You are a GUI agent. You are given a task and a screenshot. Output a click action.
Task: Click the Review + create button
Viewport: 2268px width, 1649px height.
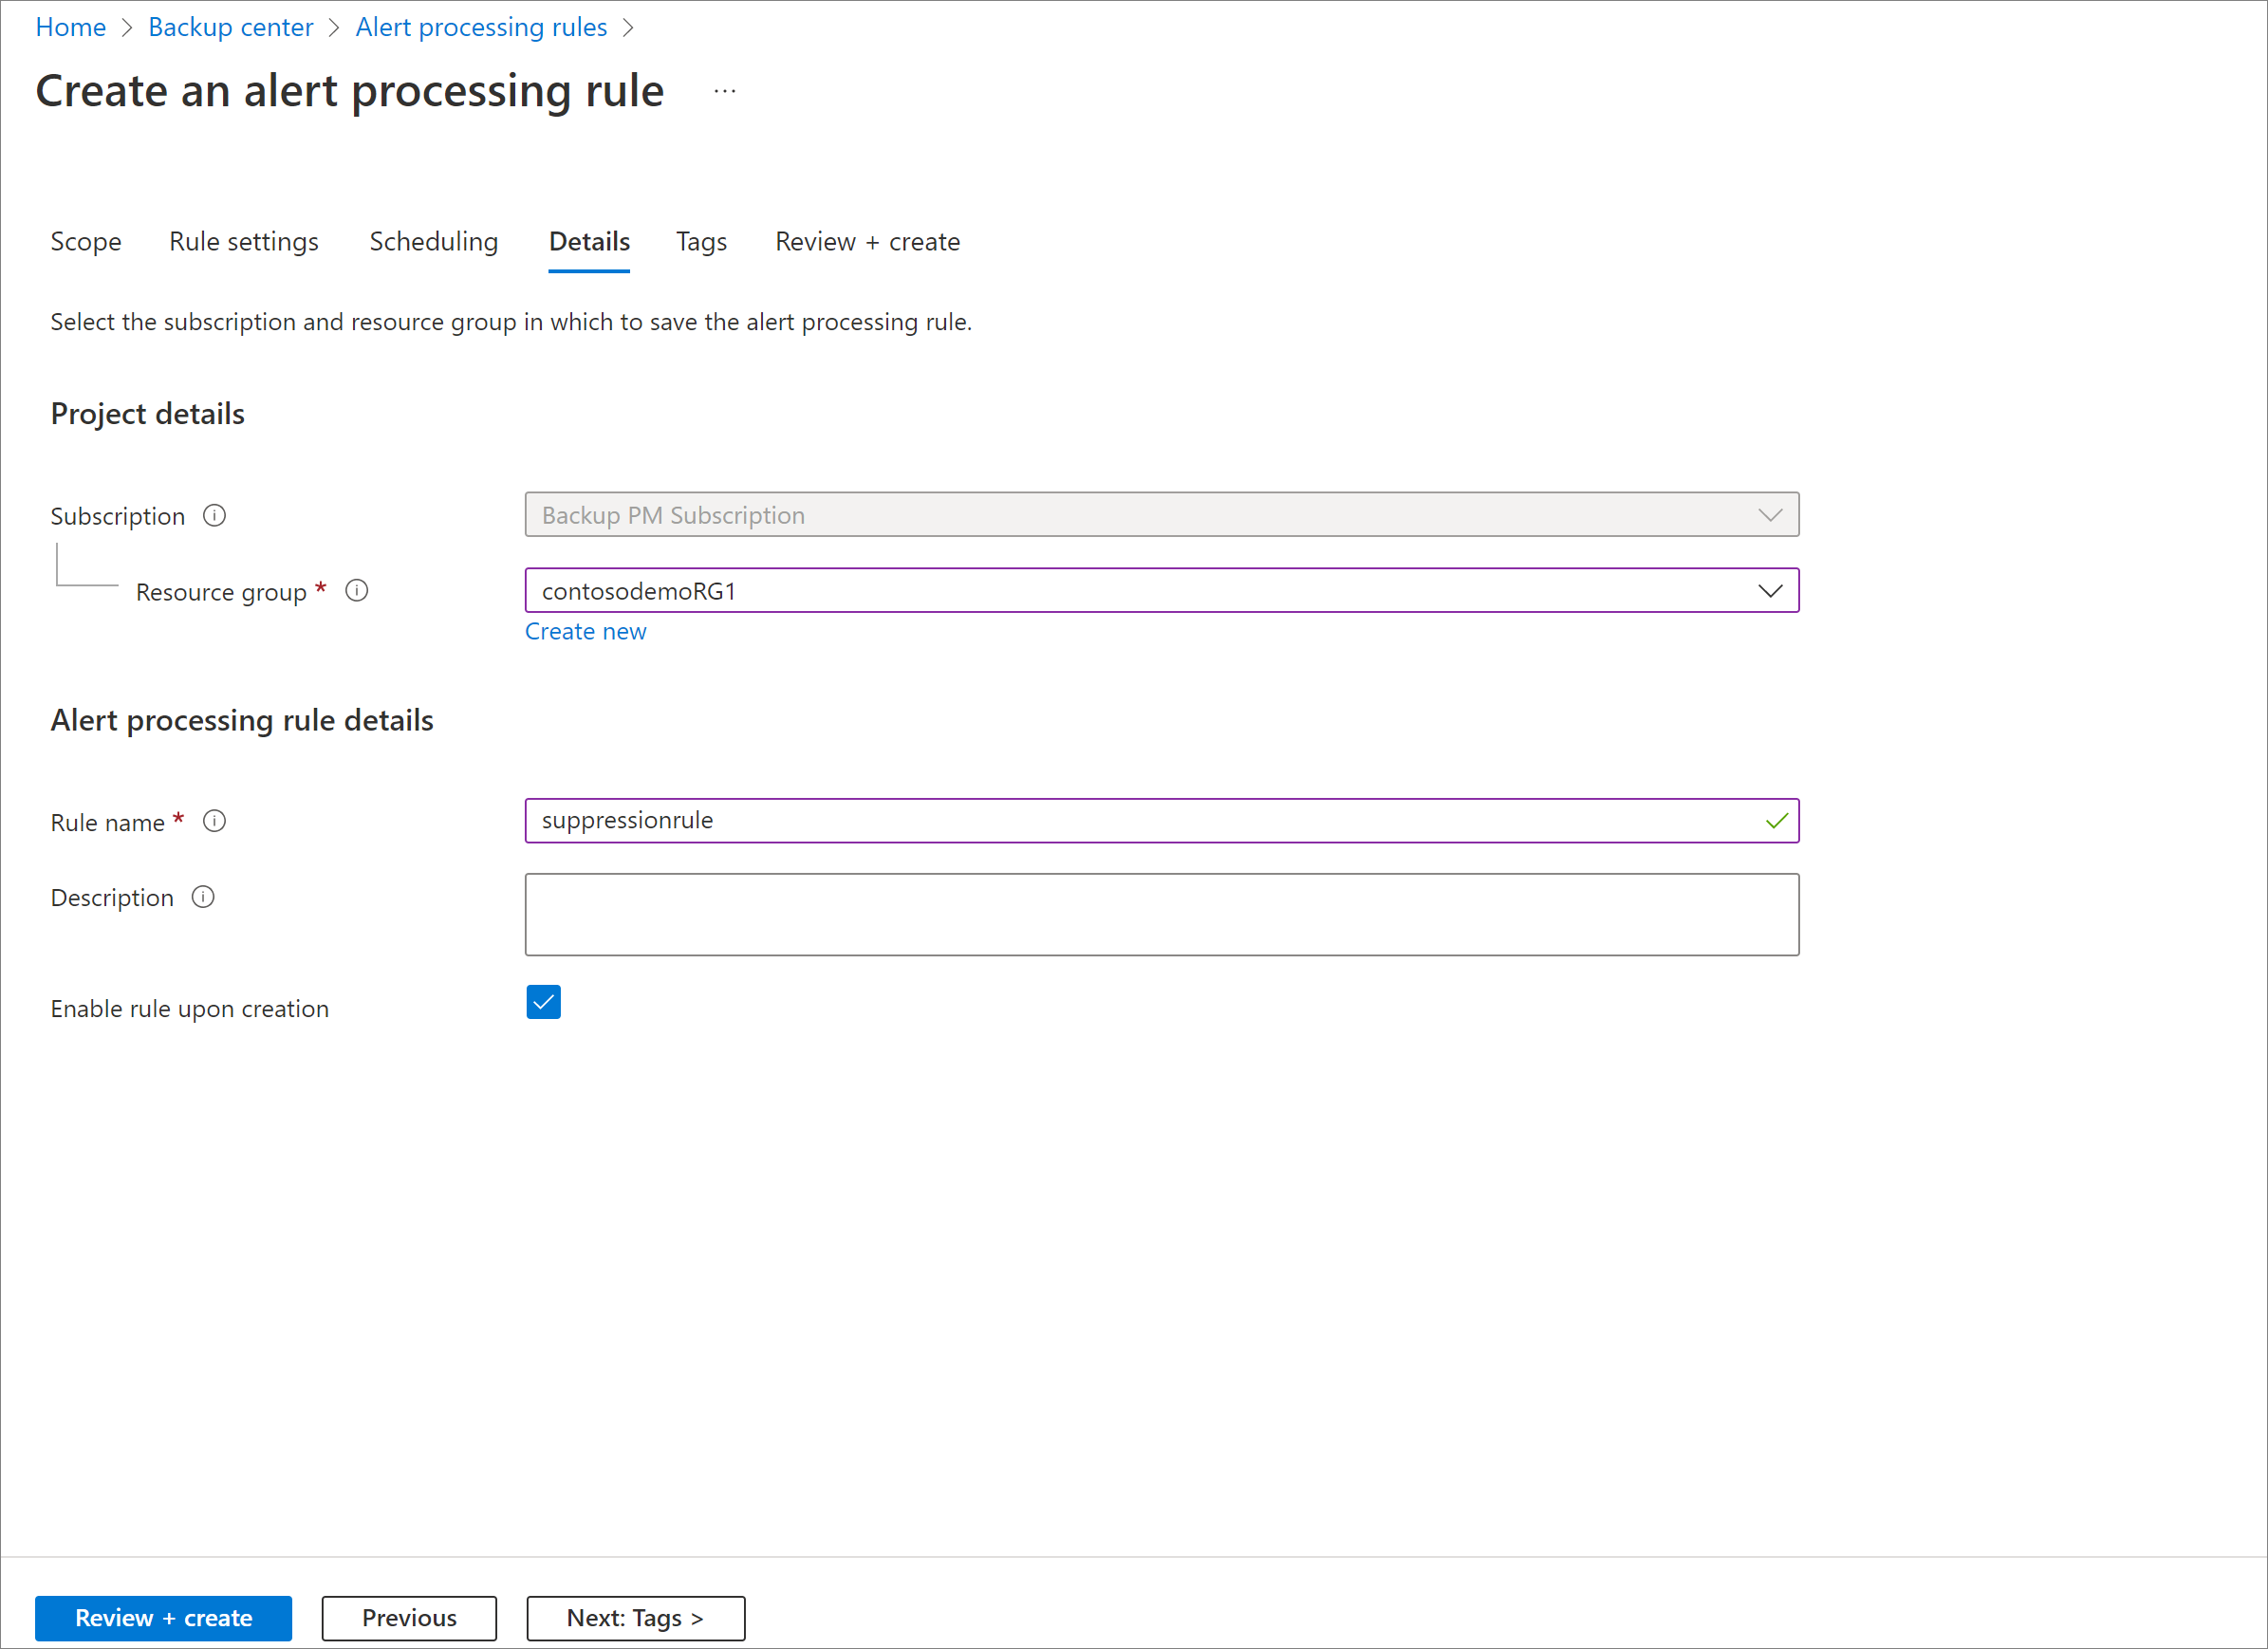pos(162,1618)
